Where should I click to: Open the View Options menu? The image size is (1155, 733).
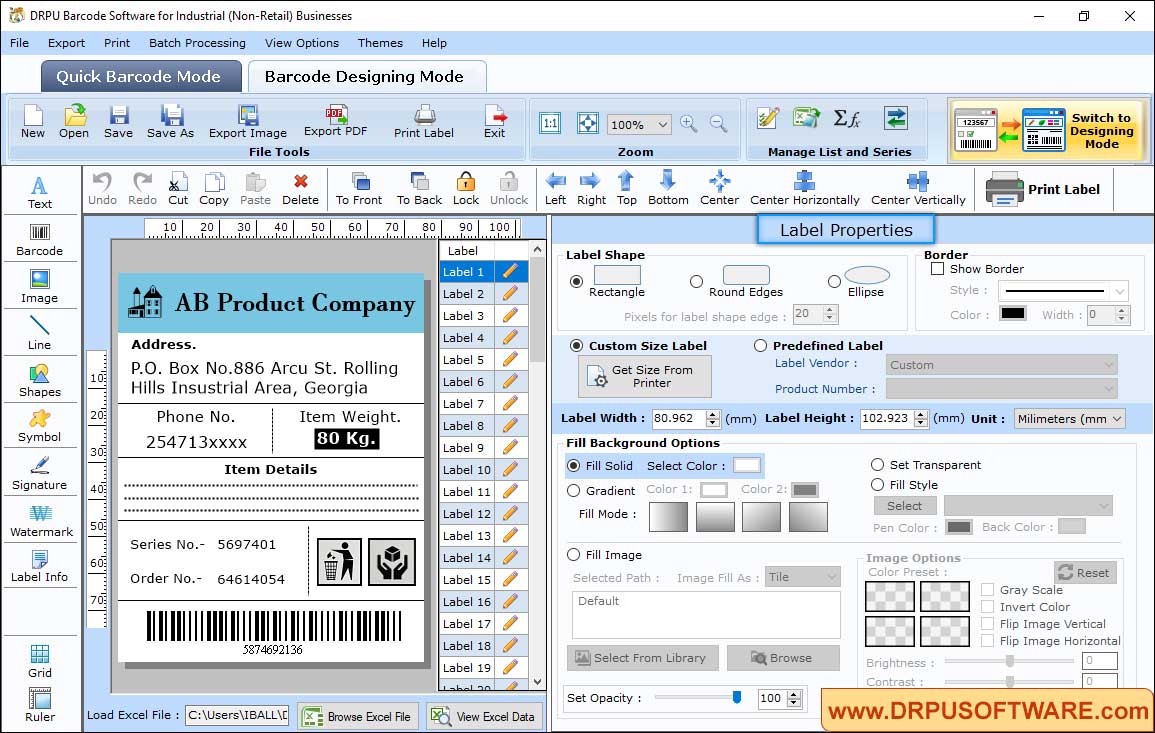coord(302,43)
